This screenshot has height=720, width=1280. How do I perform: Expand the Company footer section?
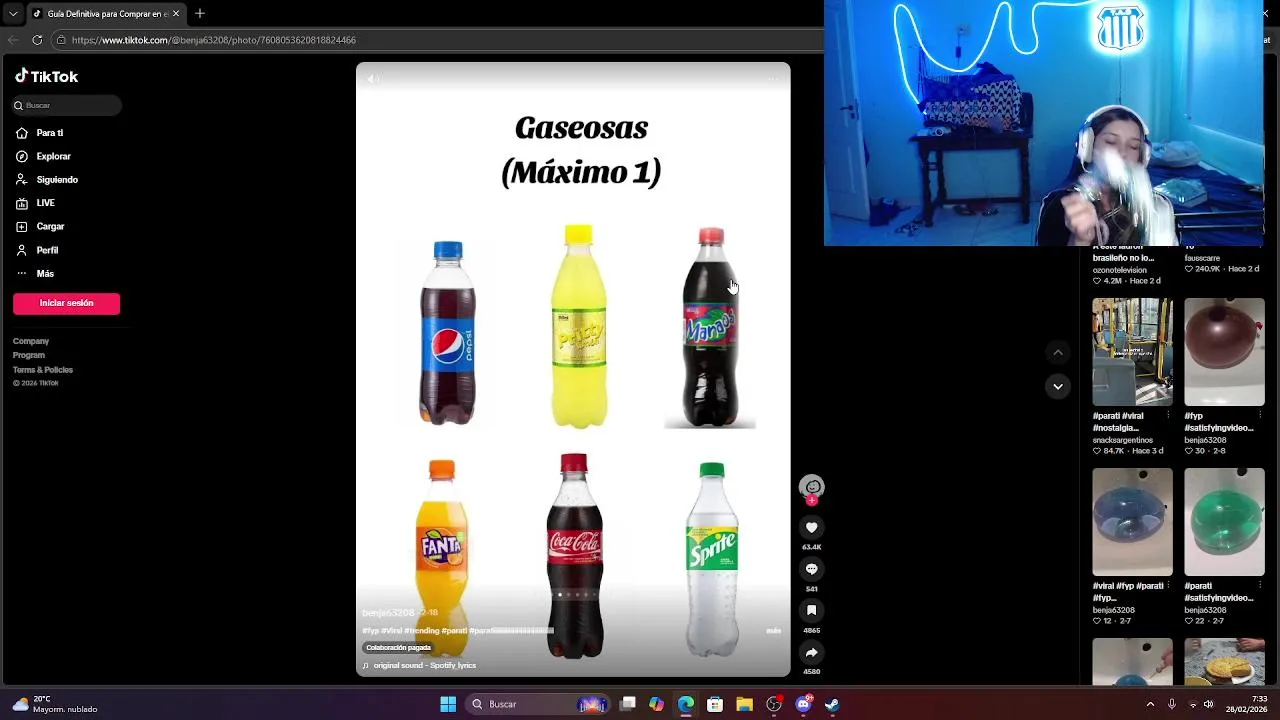[31, 341]
